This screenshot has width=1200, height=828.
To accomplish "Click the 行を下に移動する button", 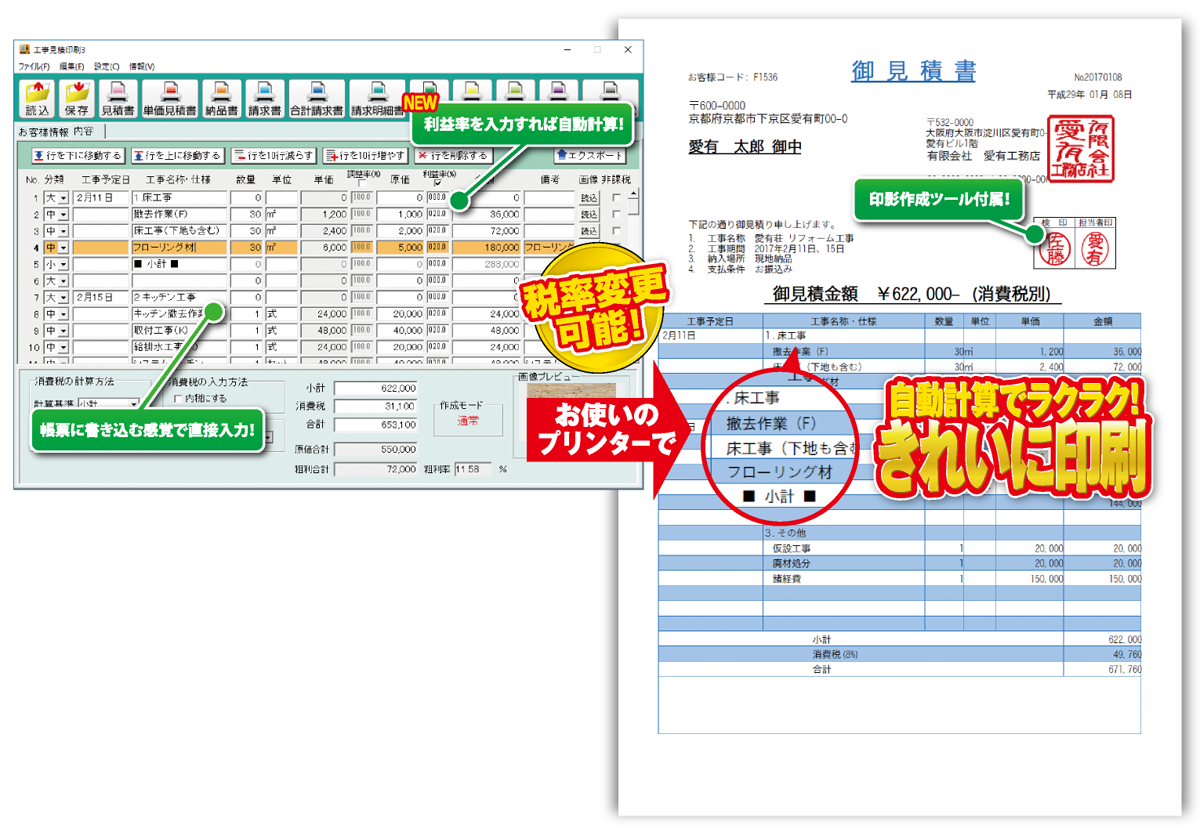I will tap(77, 156).
